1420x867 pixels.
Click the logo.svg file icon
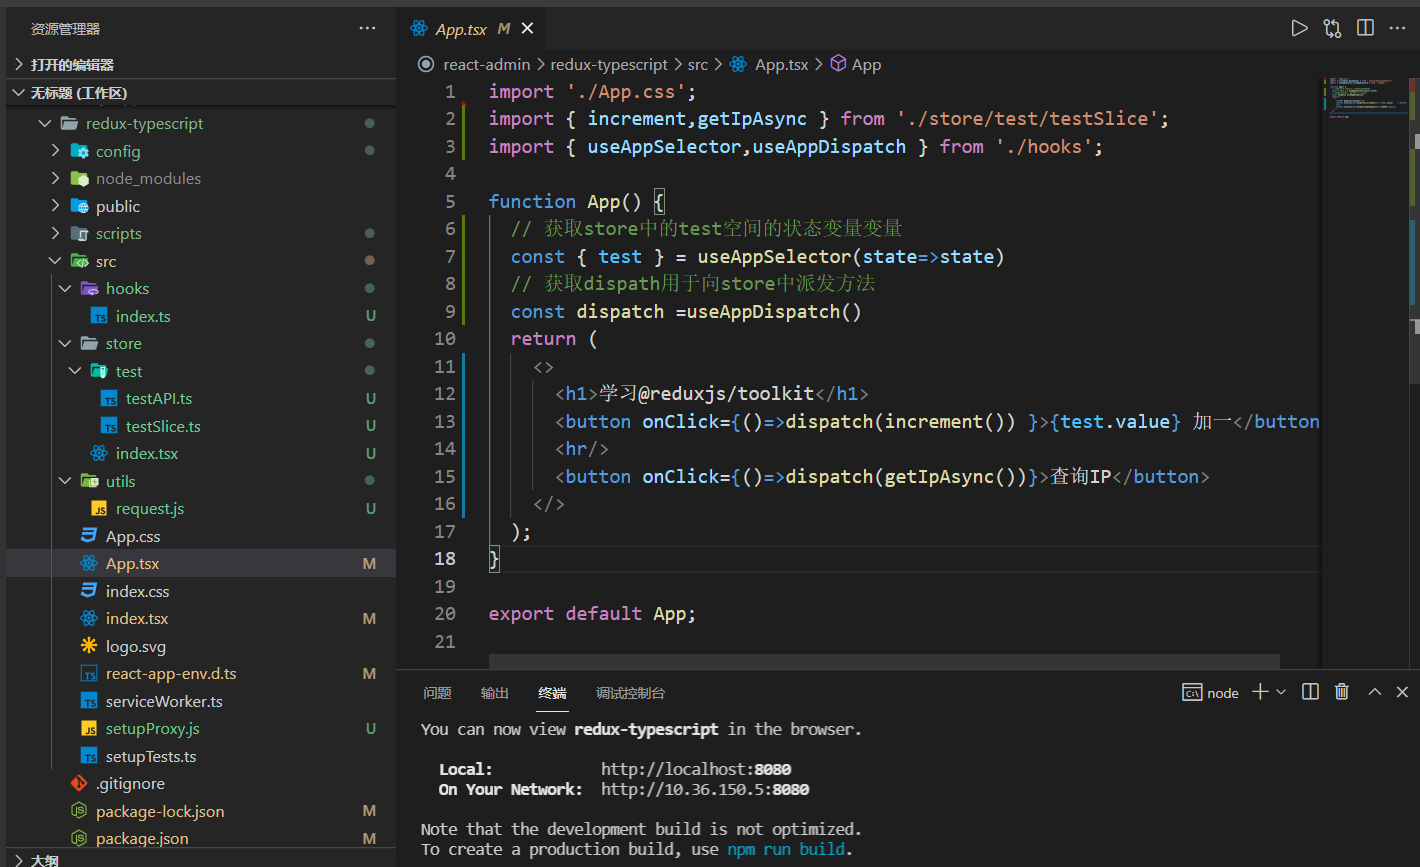click(89, 646)
